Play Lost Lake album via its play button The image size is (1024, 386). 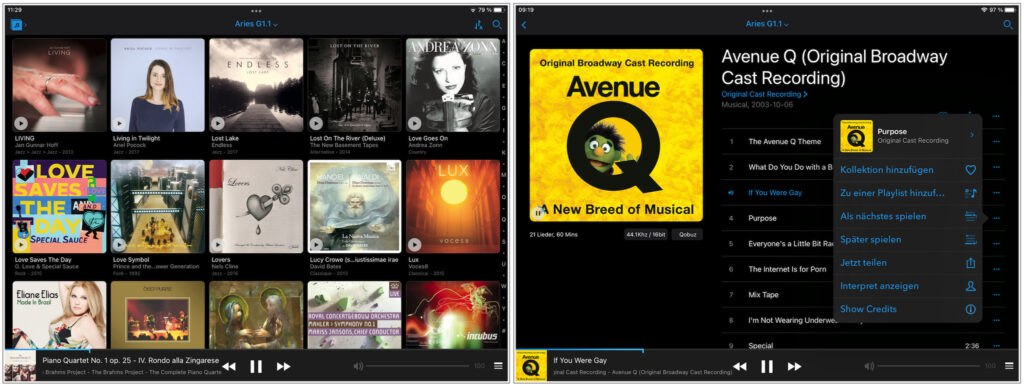(x=217, y=123)
